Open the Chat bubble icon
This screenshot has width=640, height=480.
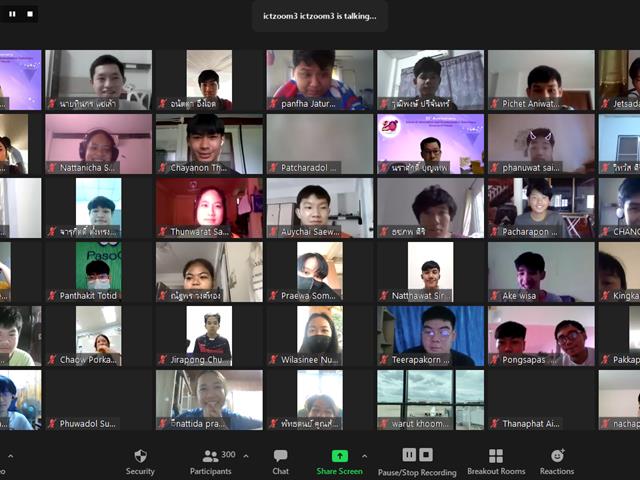tap(280, 456)
